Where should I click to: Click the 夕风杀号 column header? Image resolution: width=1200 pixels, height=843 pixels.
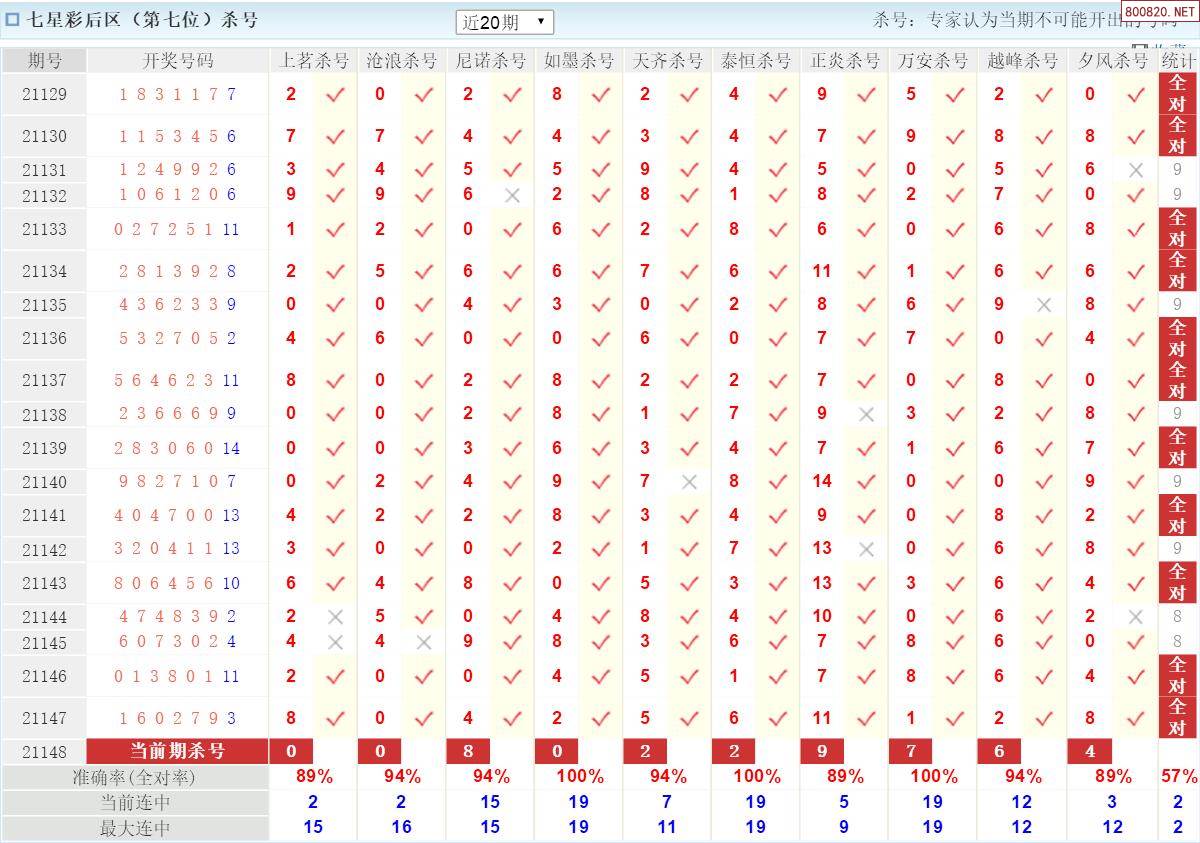tap(1113, 61)
